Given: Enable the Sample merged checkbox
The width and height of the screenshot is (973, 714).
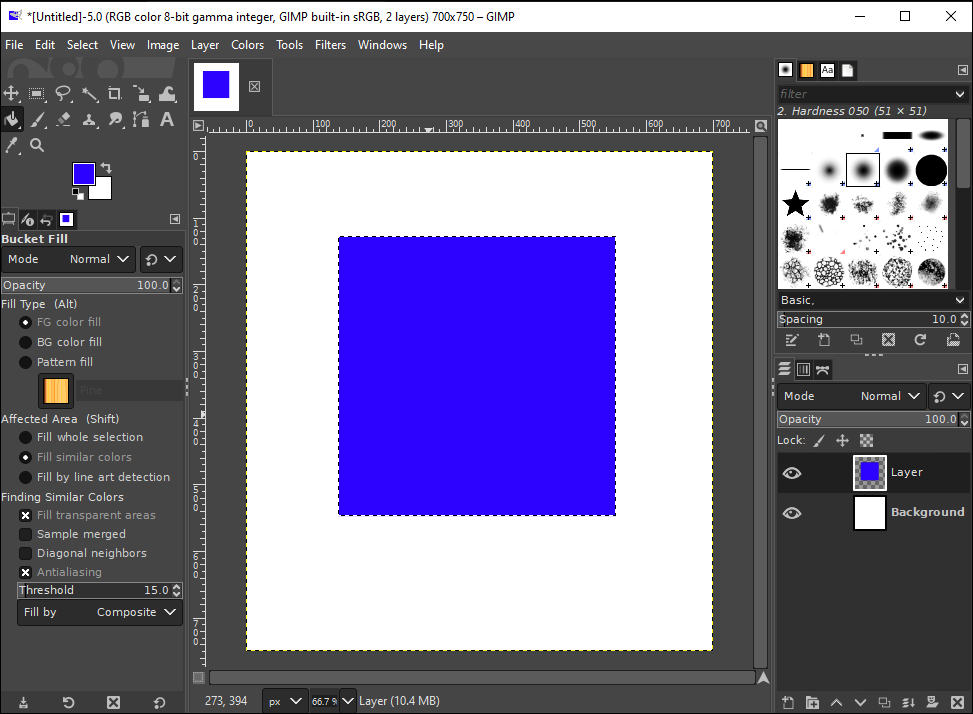Looking at the screenshot, I should (x=26, y=534).
